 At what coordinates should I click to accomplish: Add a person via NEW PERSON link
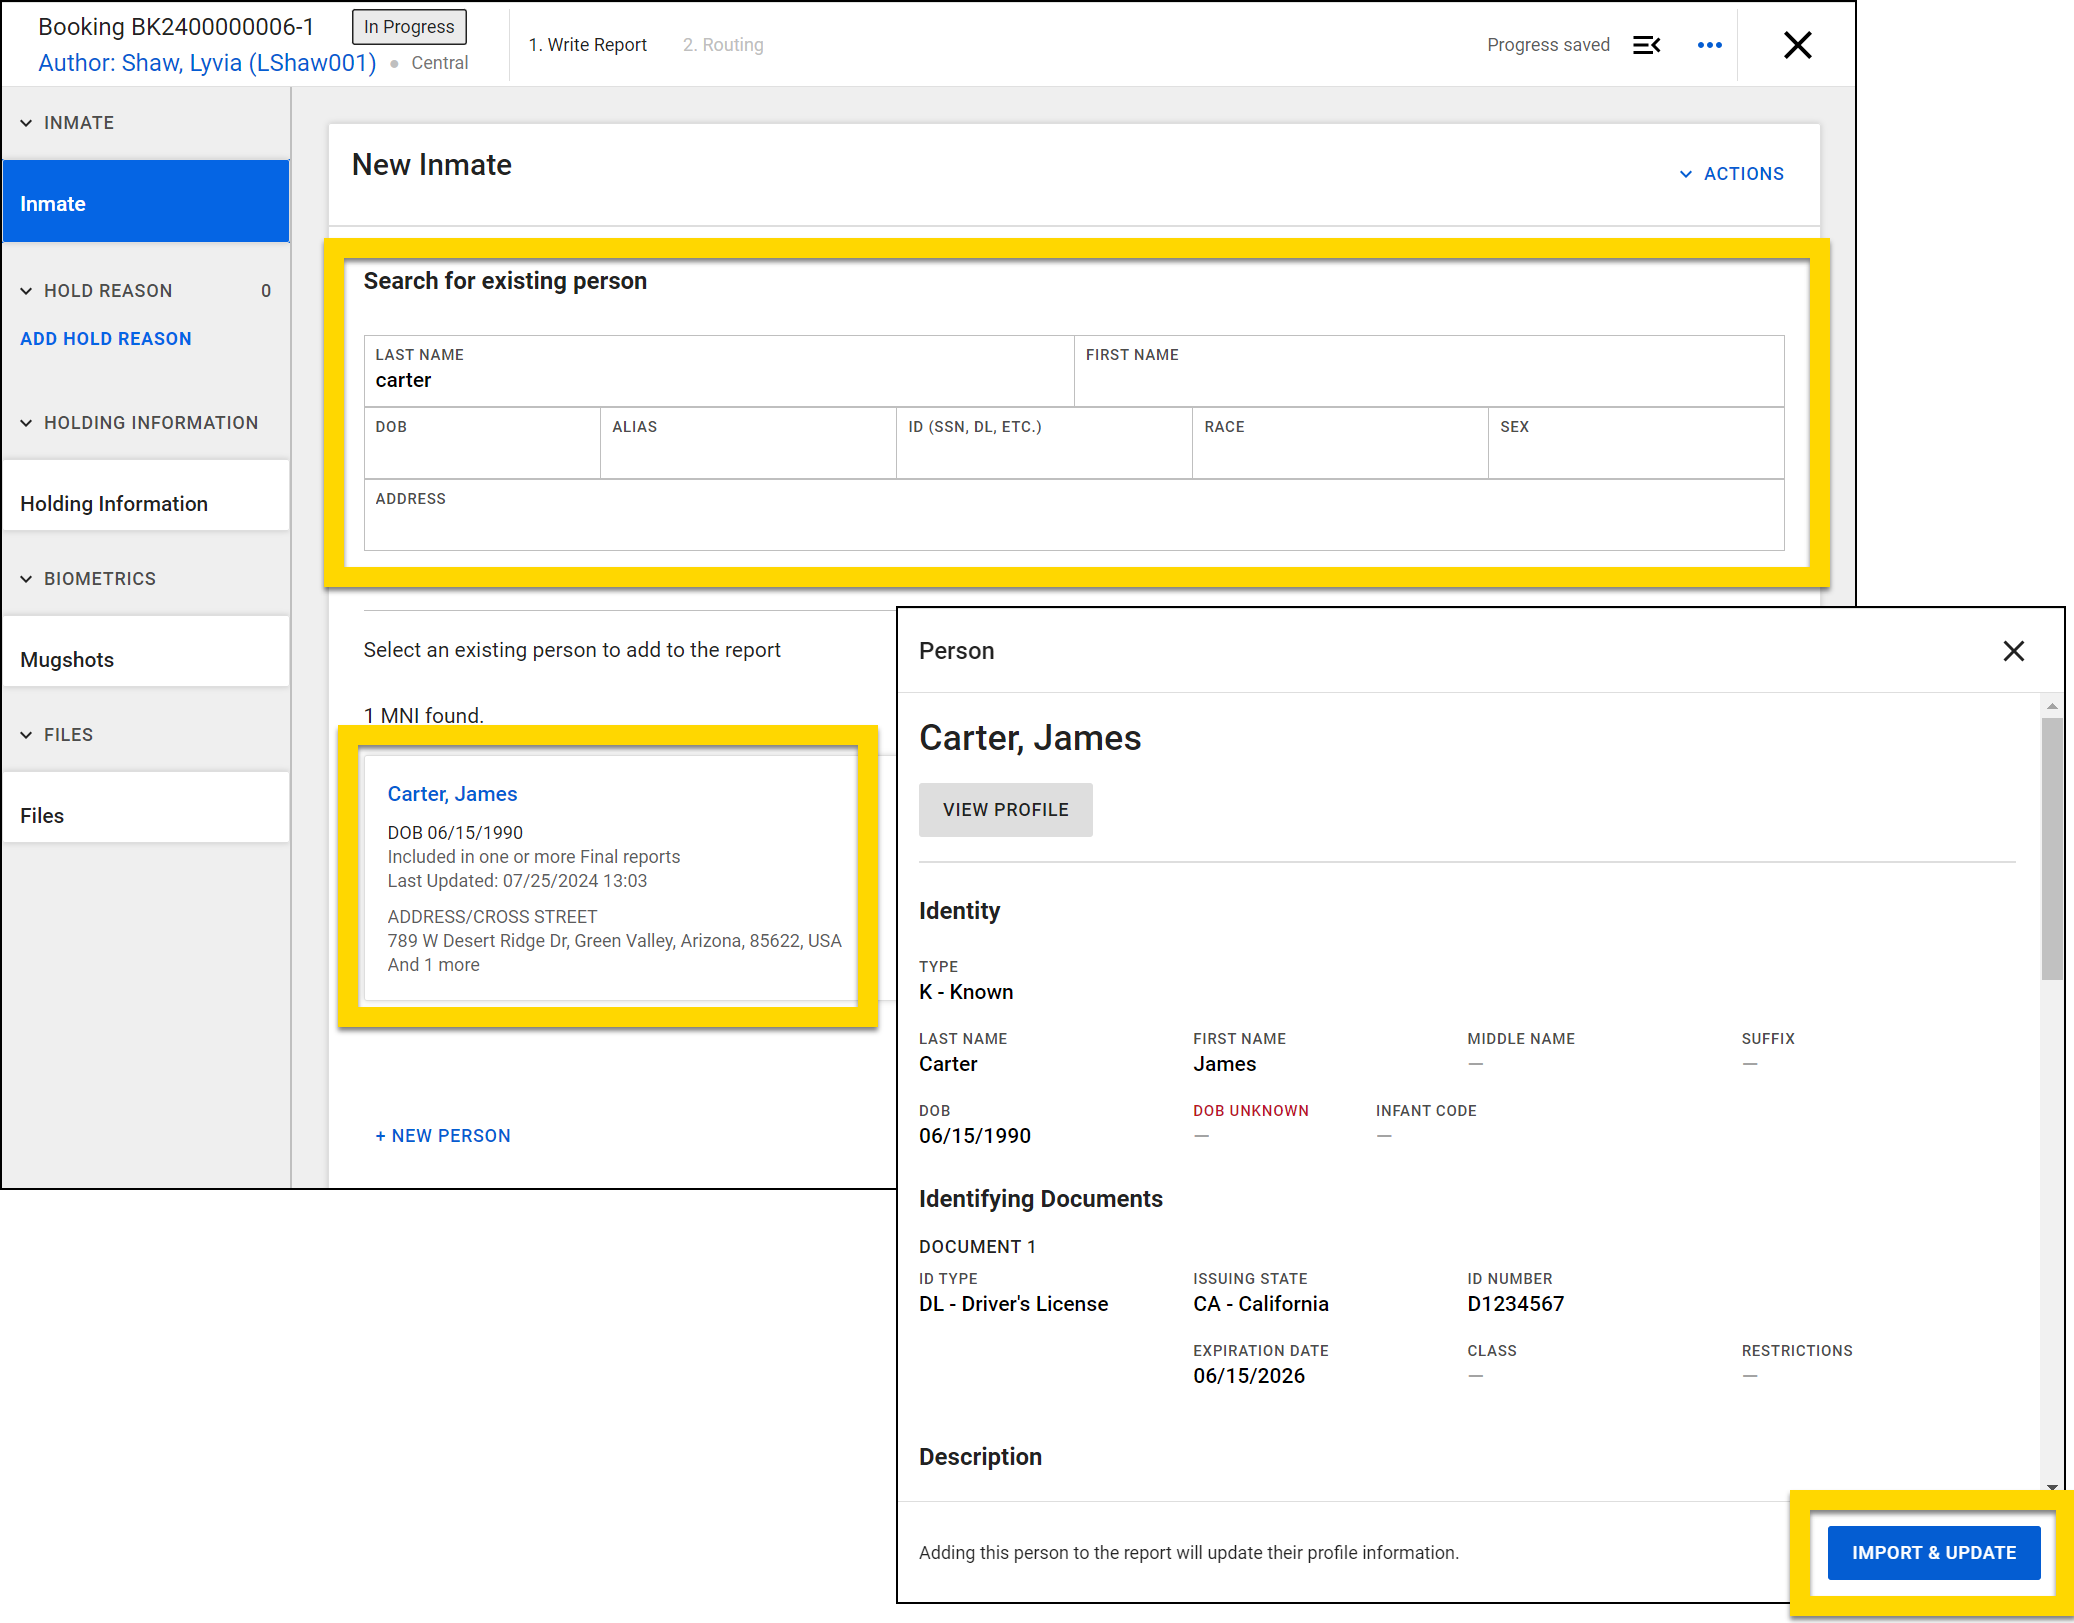(443, 1135)
